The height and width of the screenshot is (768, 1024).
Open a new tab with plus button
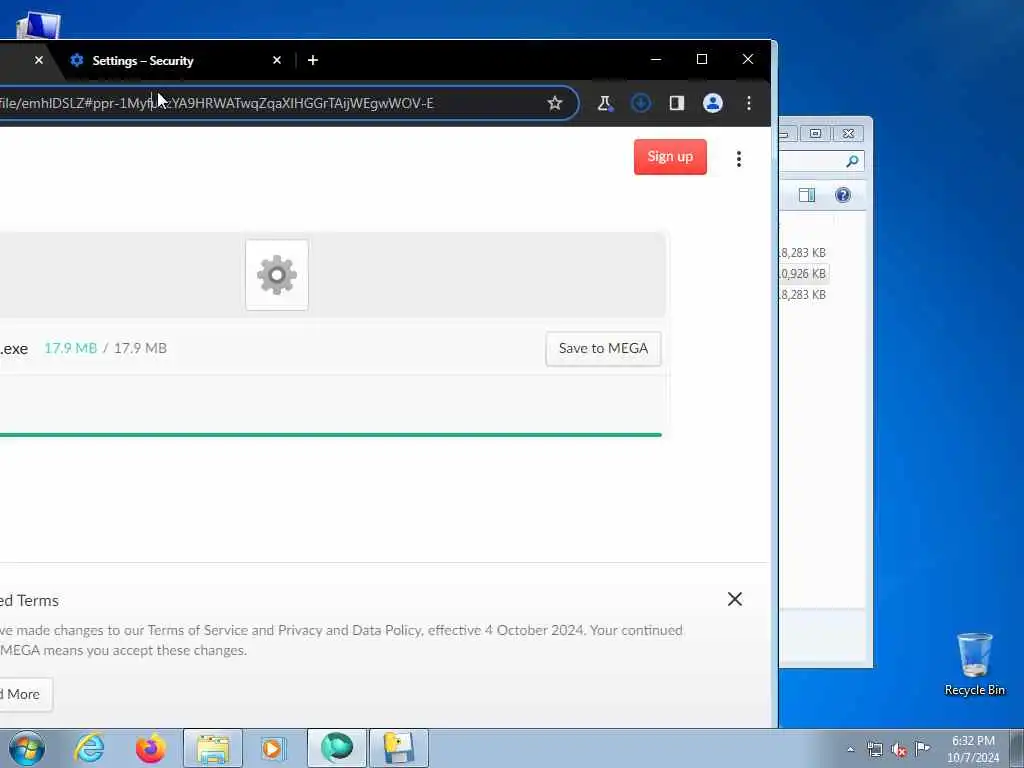[x=313, y=60]
